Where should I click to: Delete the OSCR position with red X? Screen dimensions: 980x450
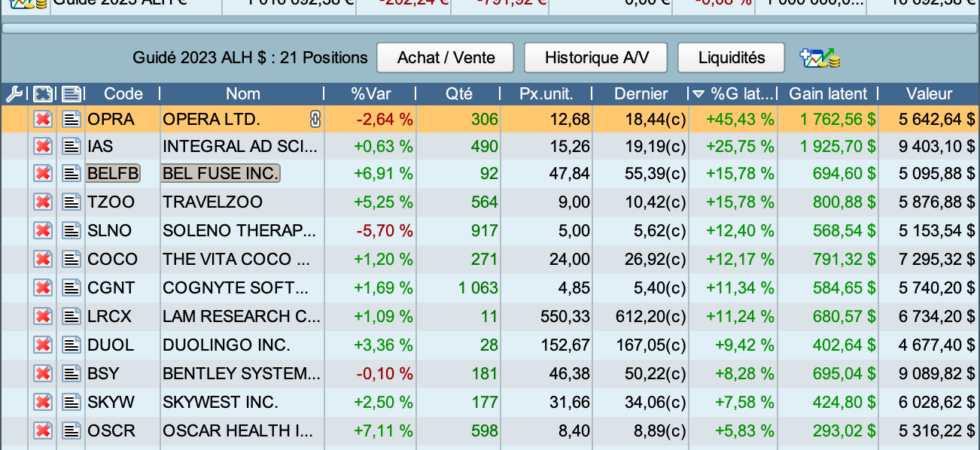pos(42,431)
